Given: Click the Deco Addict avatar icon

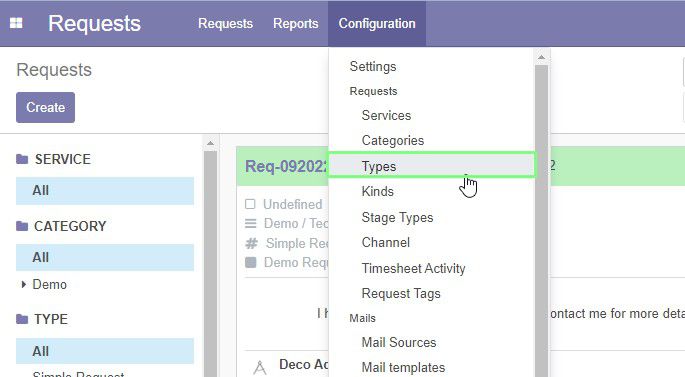Looking at the screenshot, I should pyautogui.click(x=259, y=367).
